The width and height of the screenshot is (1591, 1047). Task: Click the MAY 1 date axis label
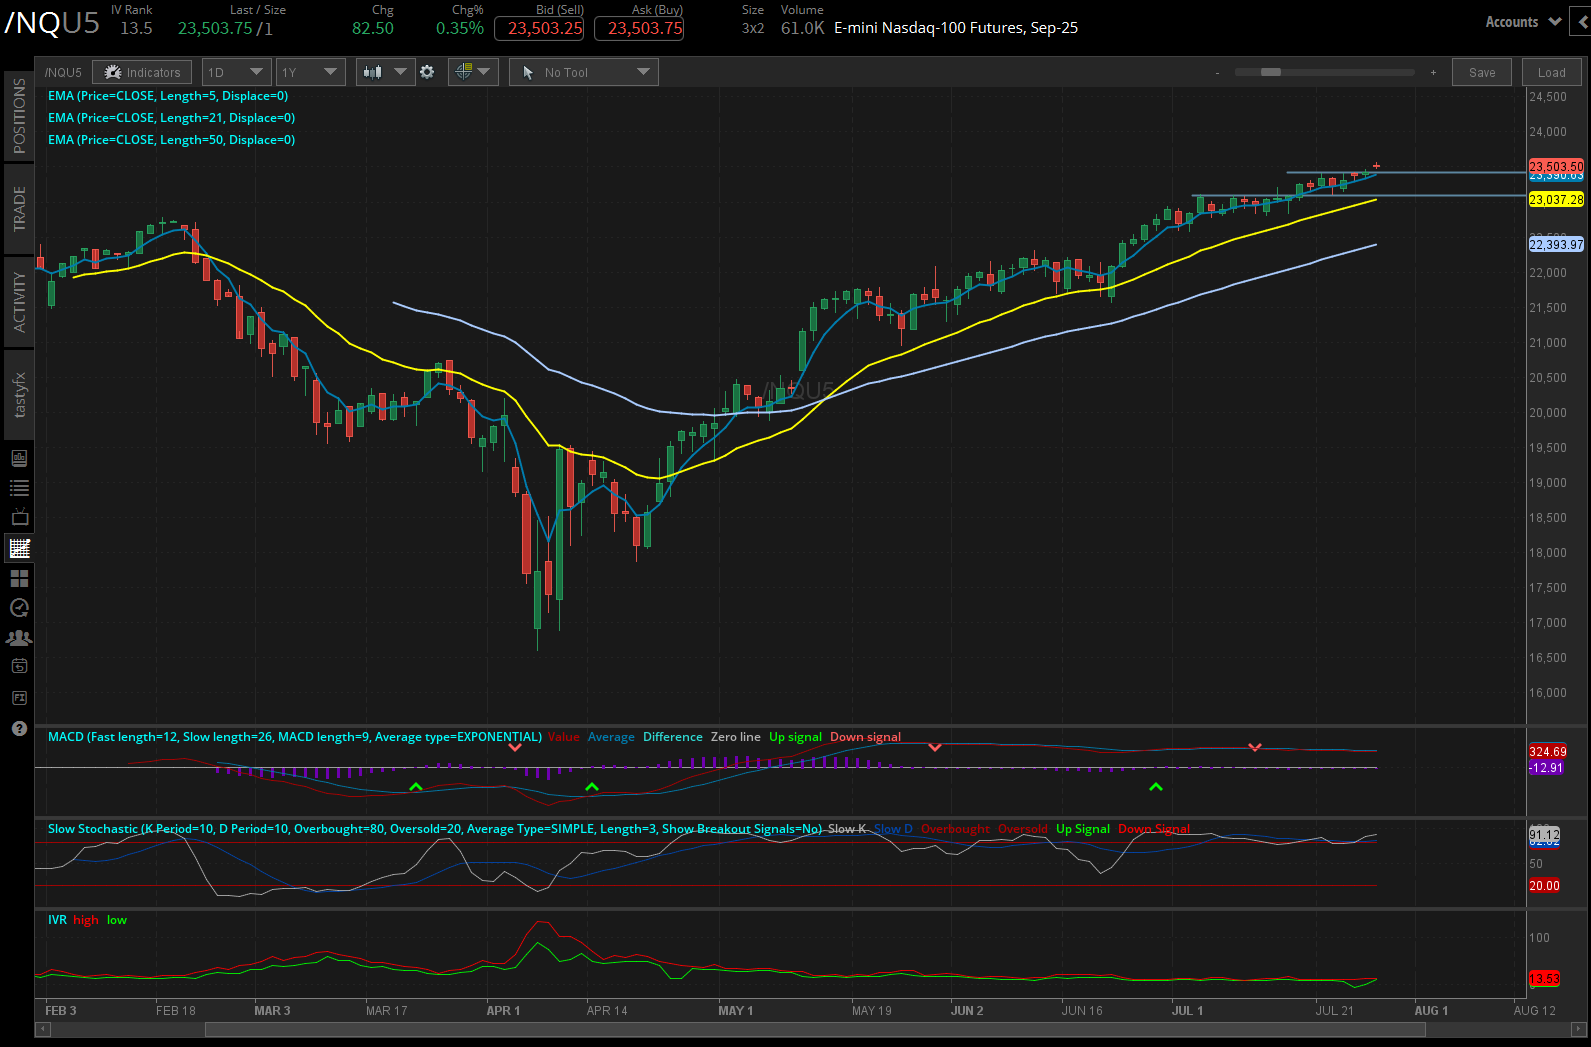(x=735, y=1011)
